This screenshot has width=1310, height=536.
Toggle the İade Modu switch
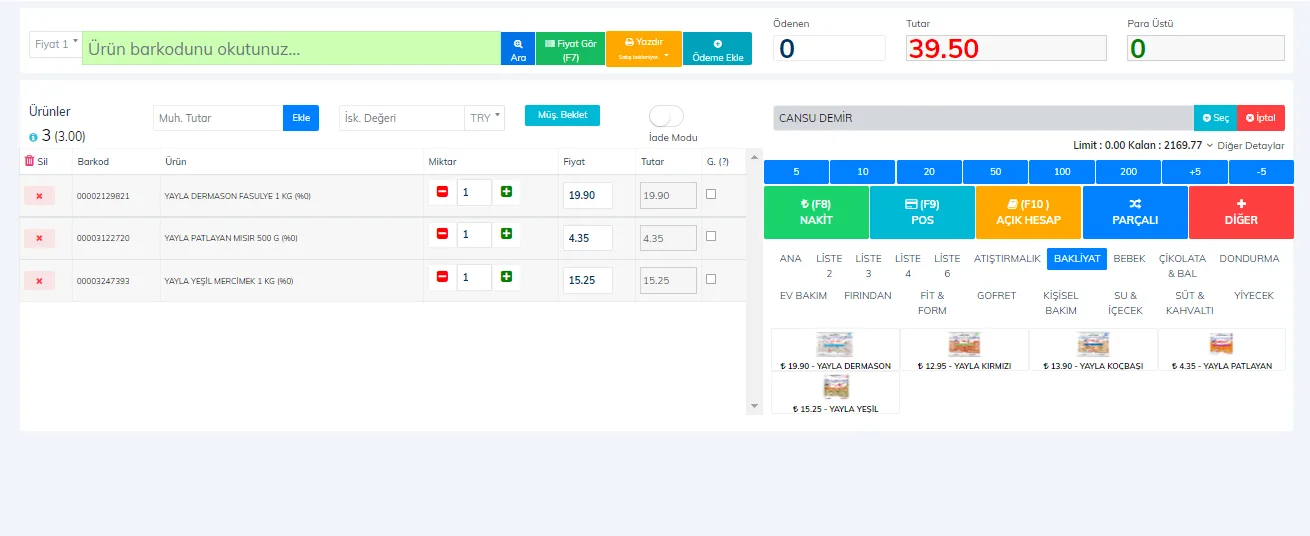tap(666, 116)
